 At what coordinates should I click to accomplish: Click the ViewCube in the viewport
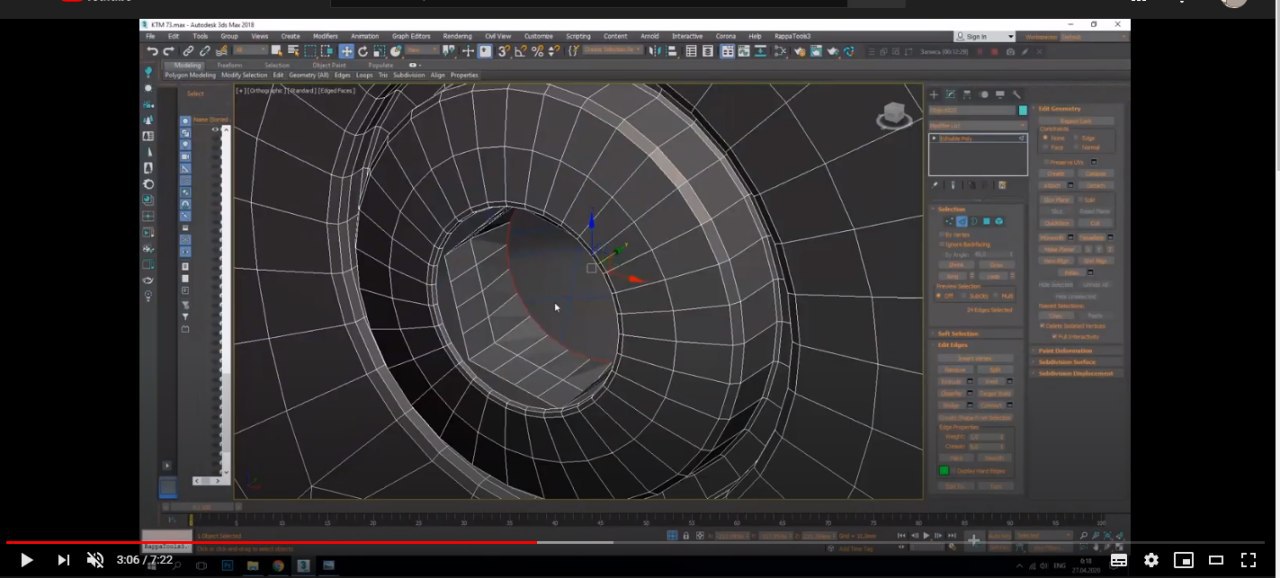pos(893,116)
